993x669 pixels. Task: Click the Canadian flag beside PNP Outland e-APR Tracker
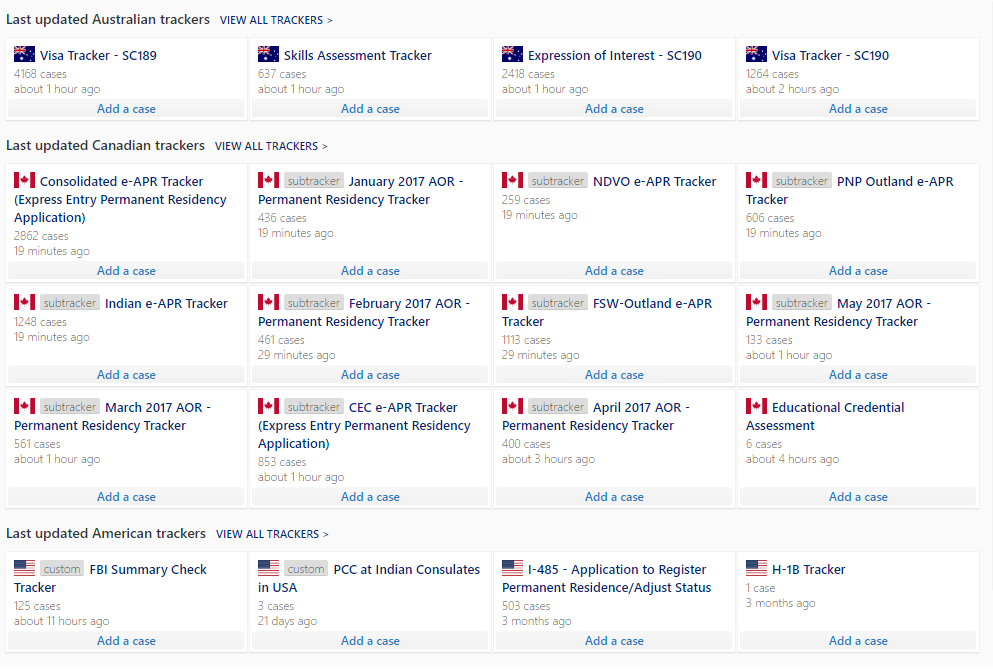click(756, 181)
